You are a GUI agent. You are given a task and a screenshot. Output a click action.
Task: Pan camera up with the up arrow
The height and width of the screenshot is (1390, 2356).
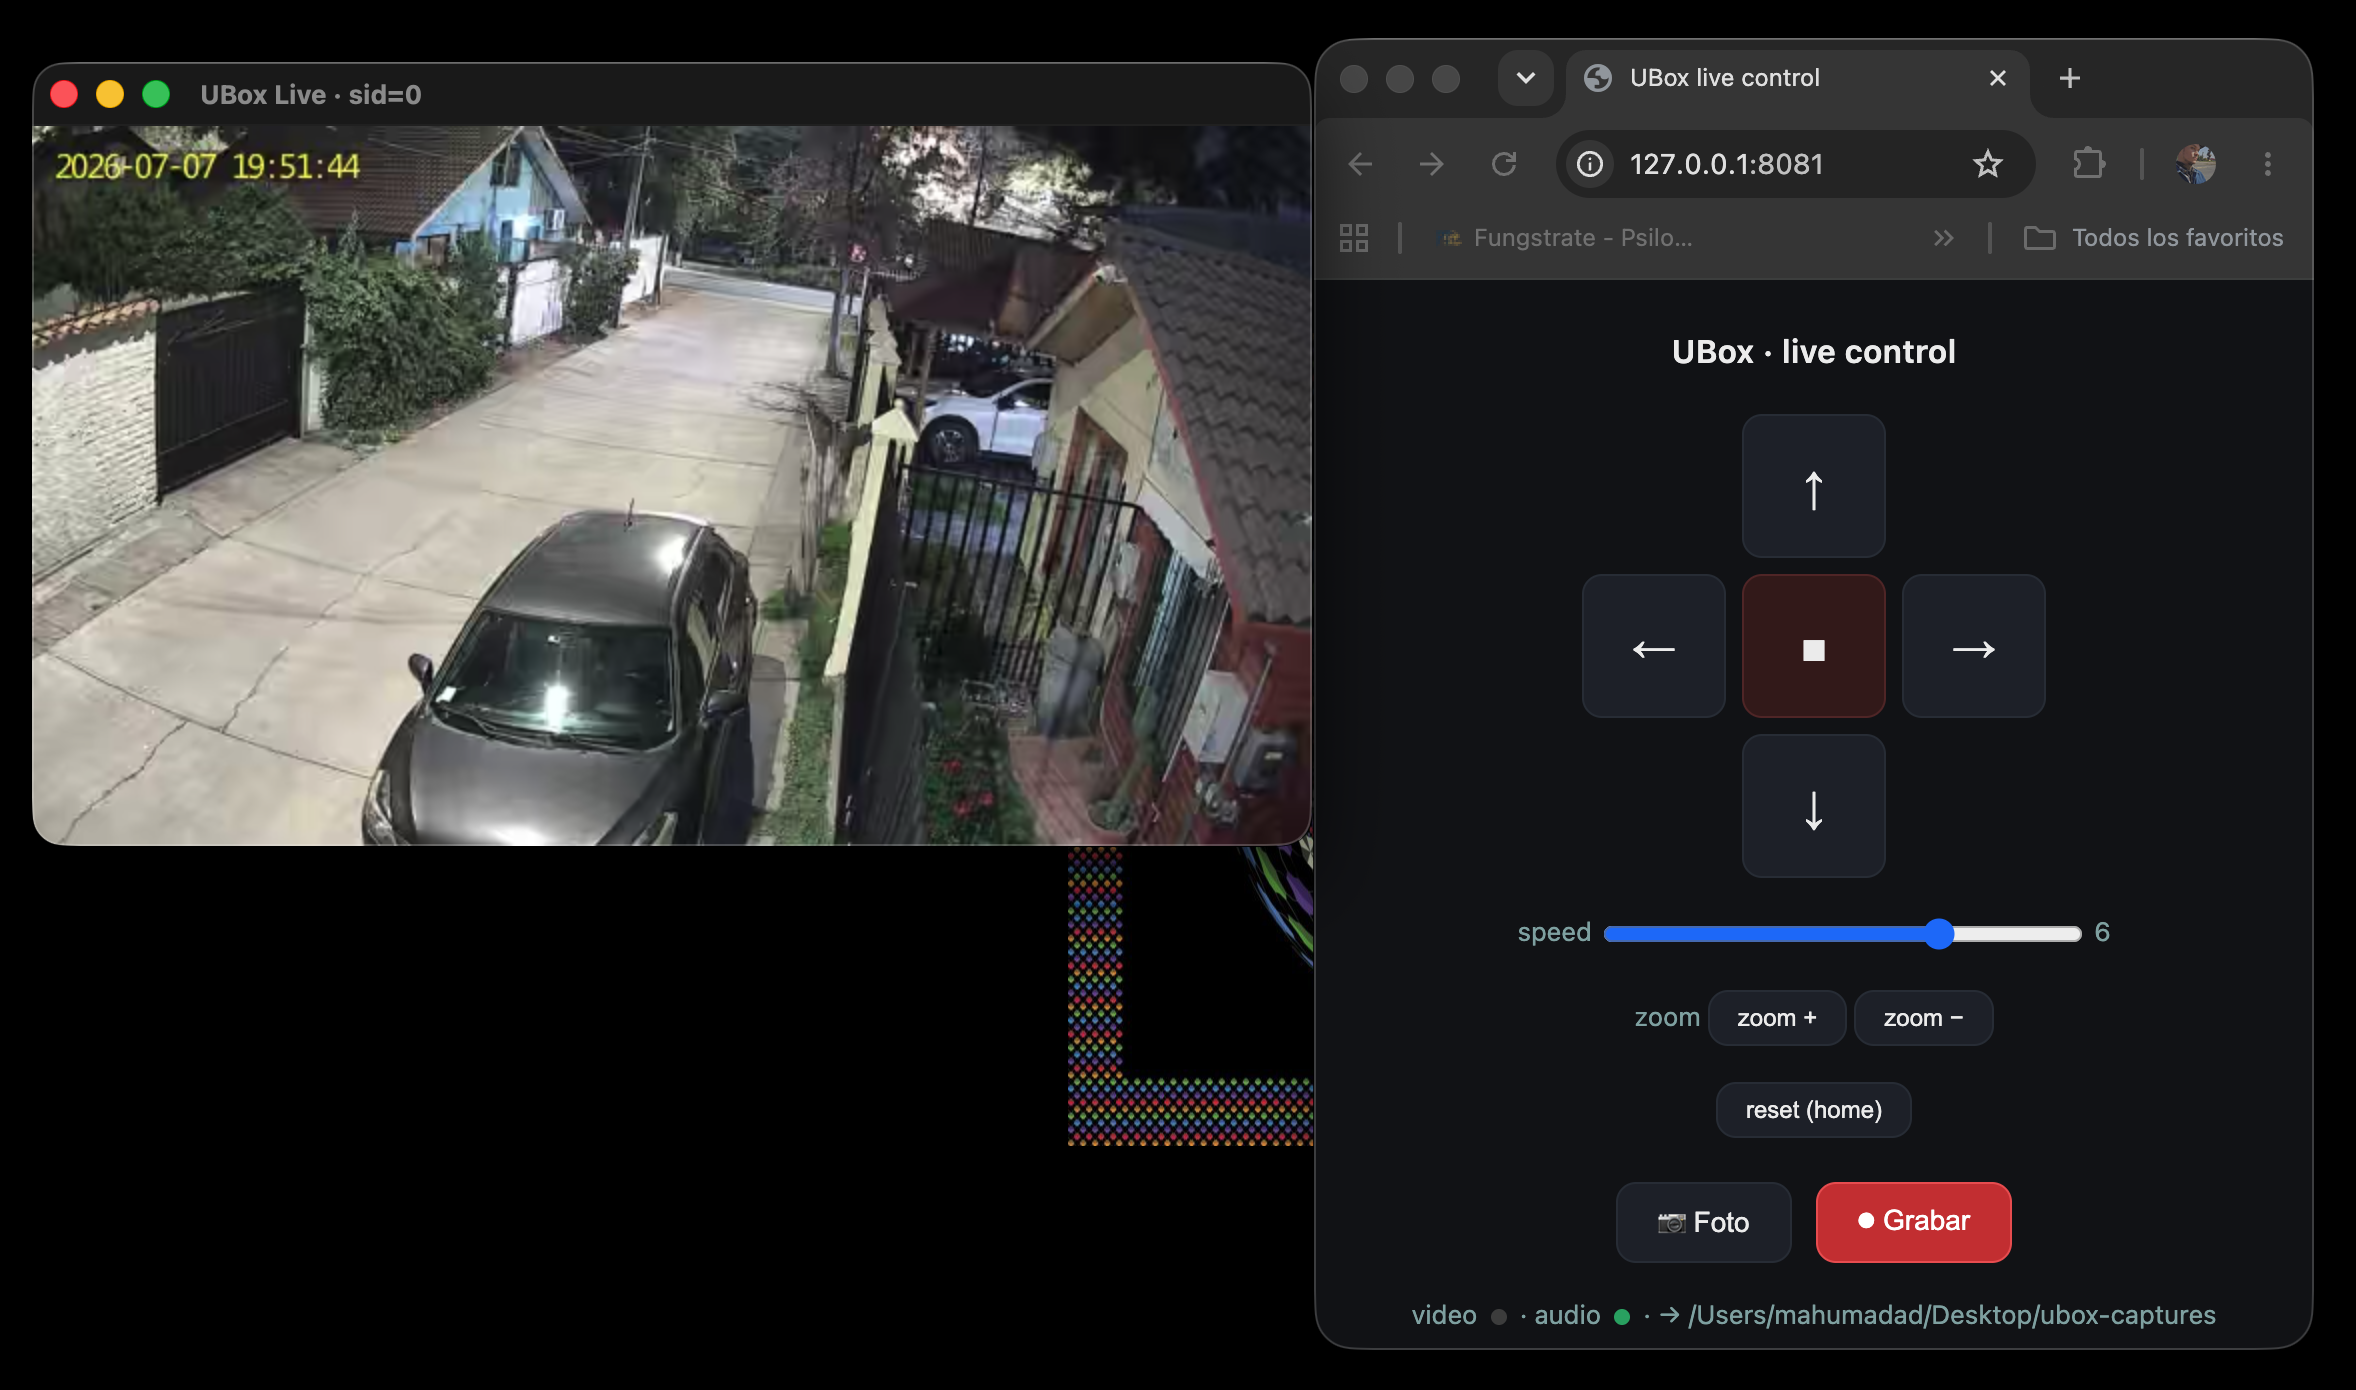(x=1813, y=486)
